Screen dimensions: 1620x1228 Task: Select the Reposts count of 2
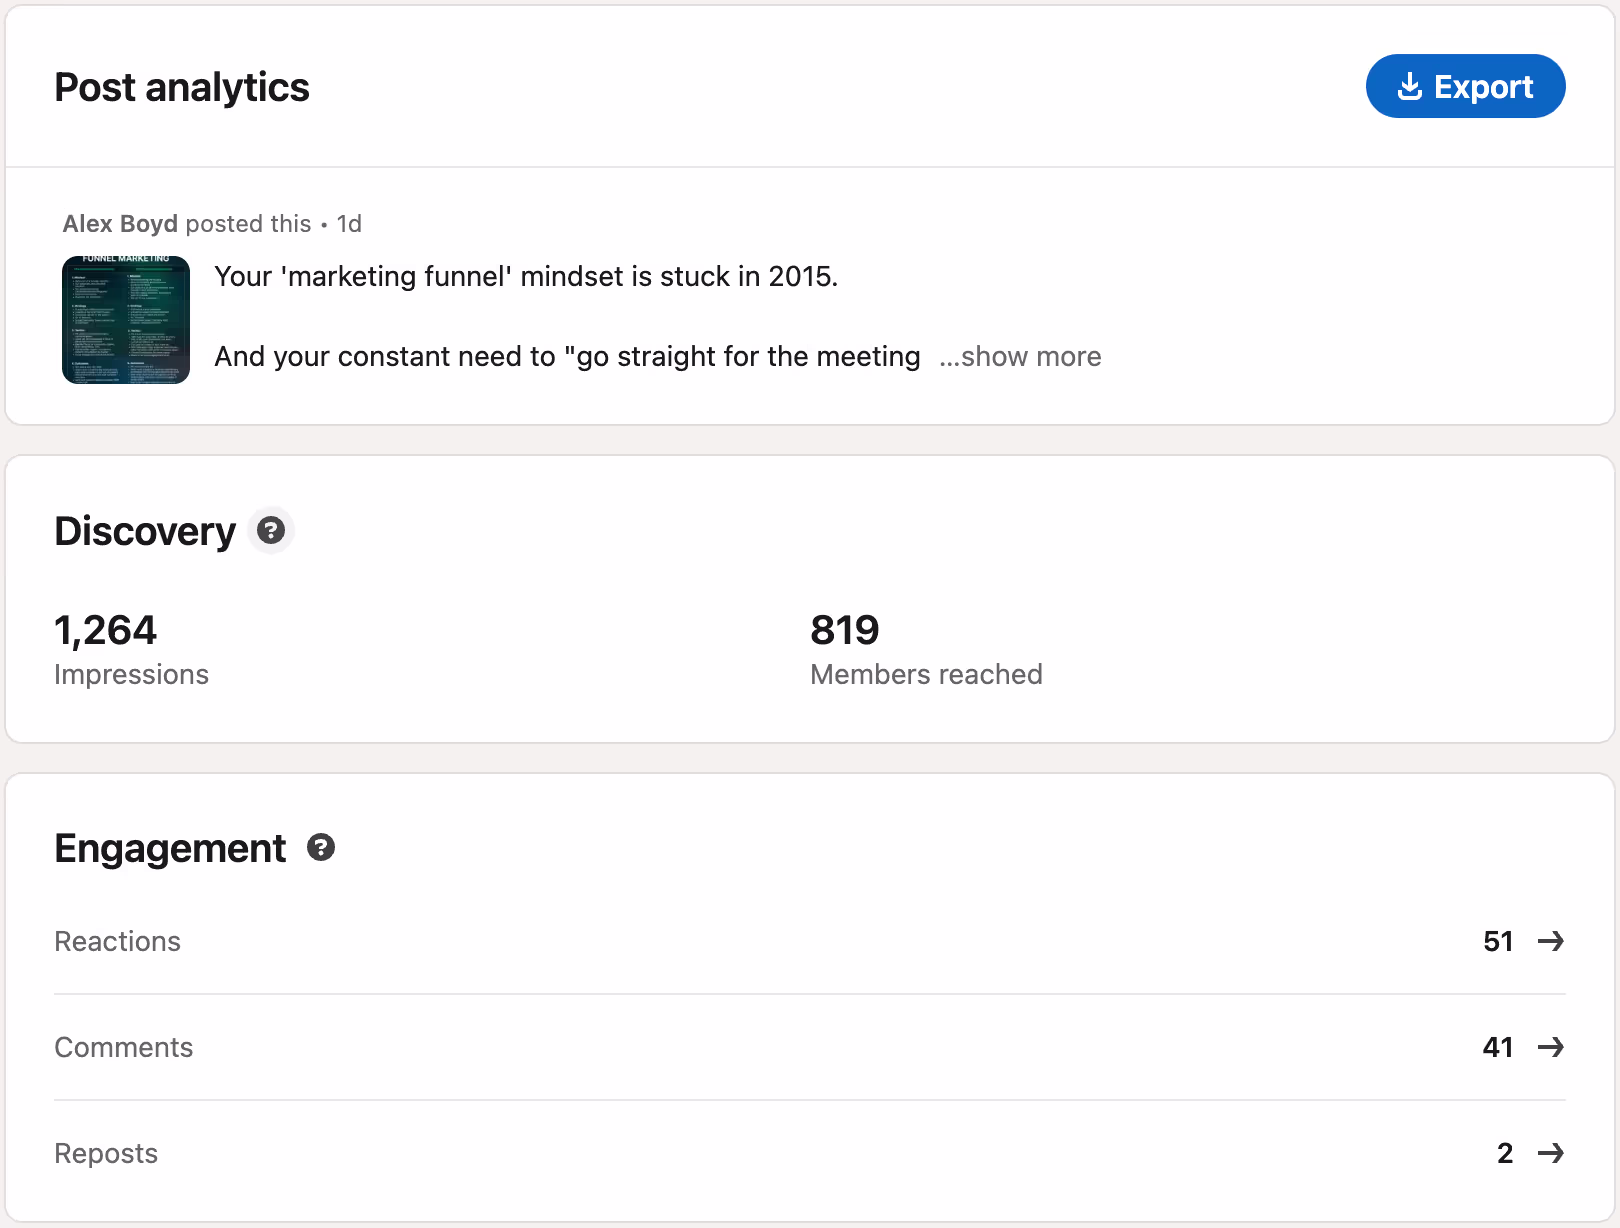coord(1504,1153)
